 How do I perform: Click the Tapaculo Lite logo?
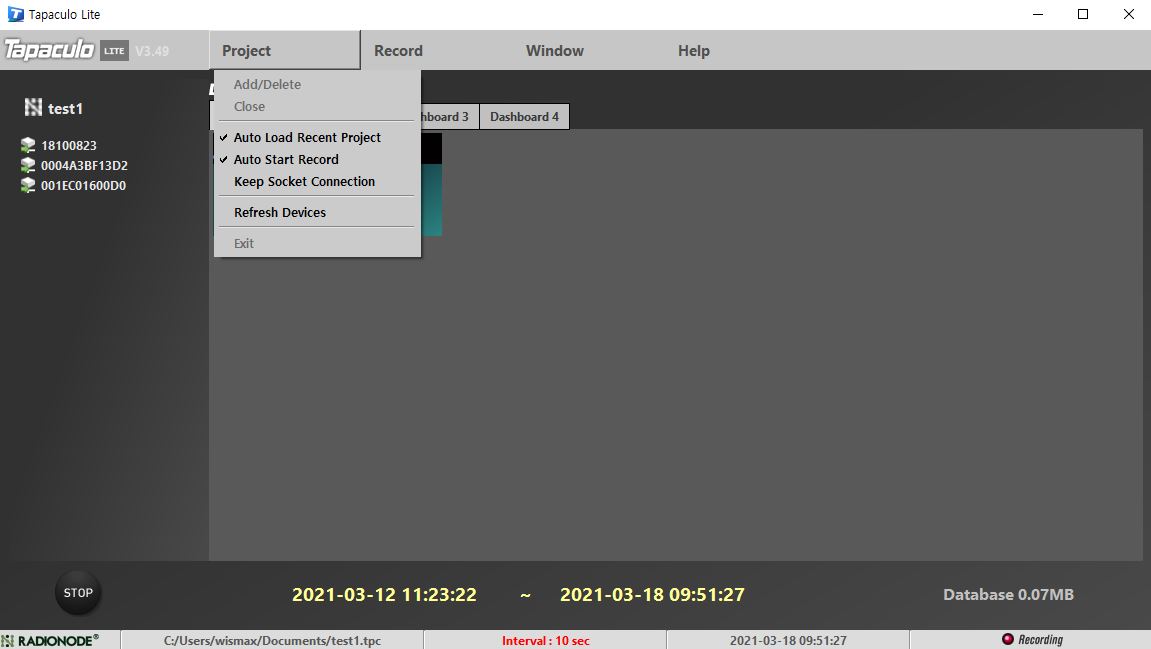point(49,50)
